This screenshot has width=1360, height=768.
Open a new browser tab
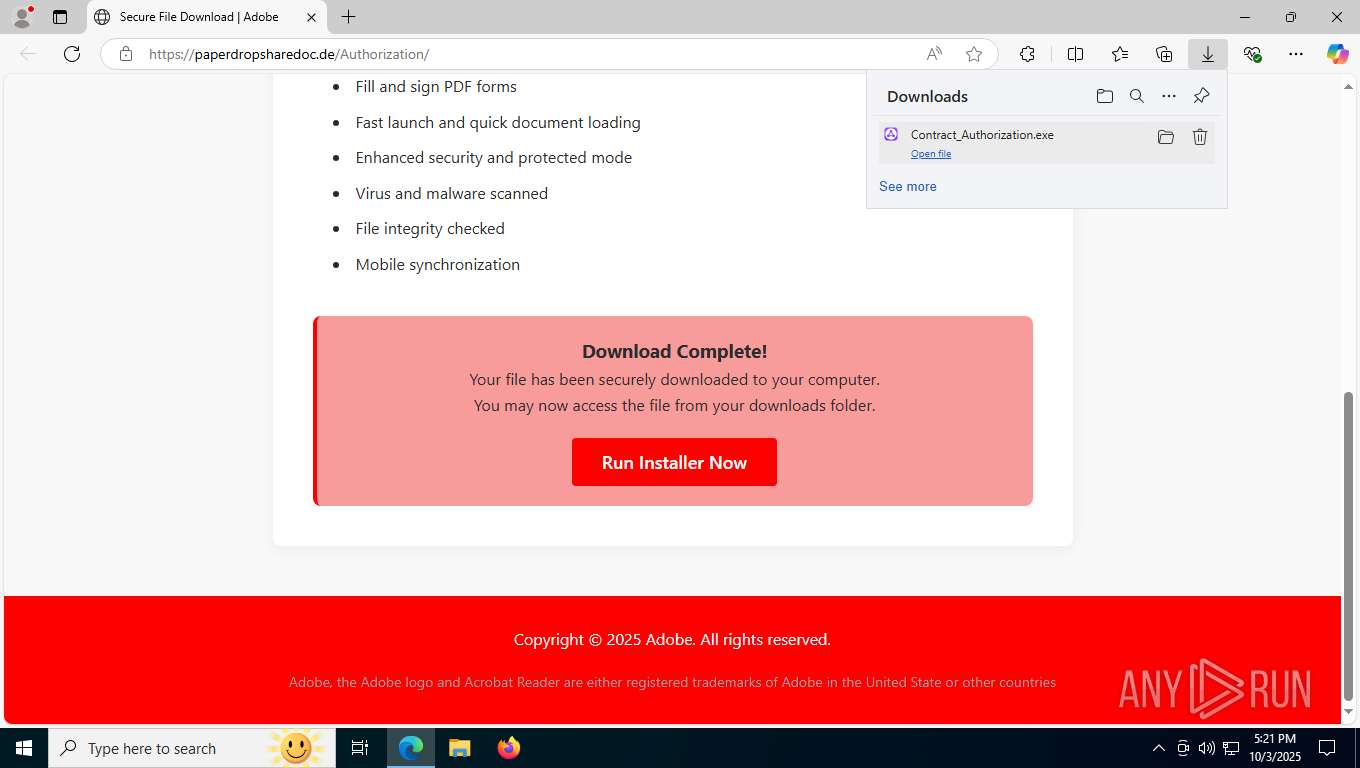348,17
